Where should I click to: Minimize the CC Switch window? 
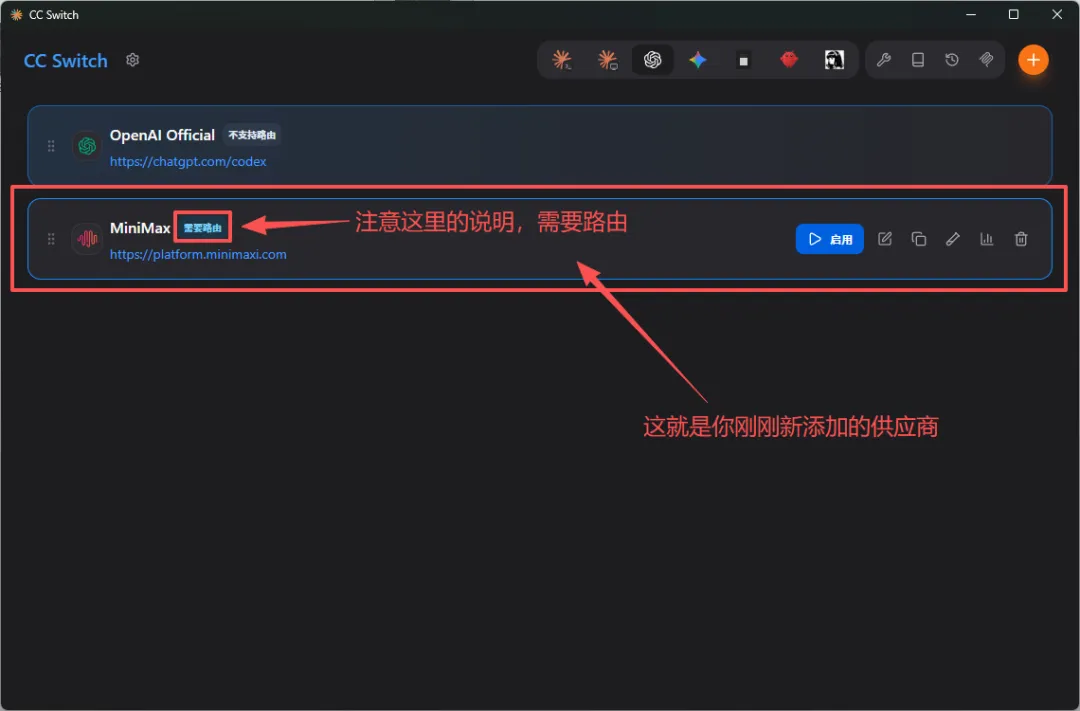970,14
